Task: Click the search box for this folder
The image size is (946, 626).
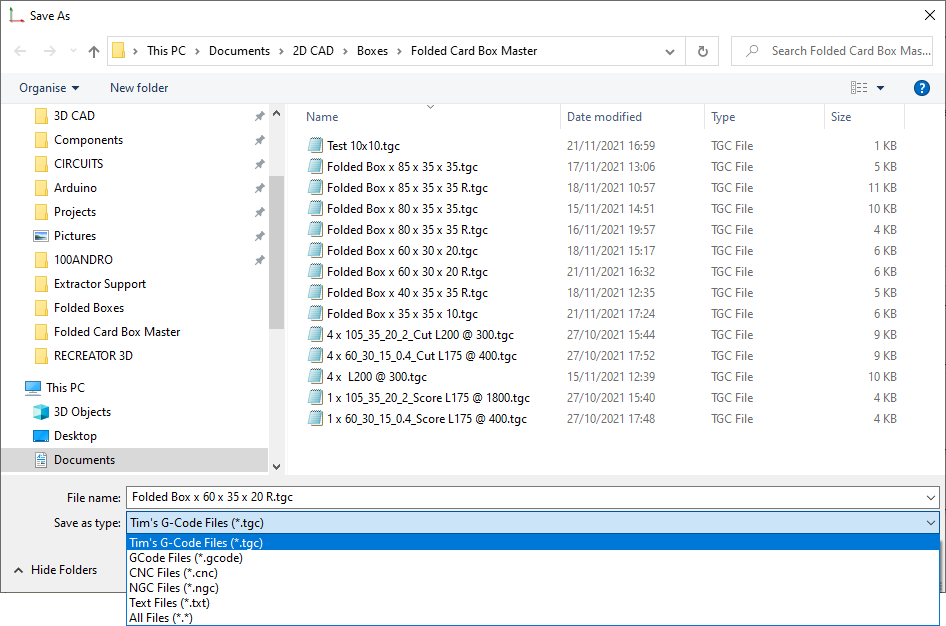Action: [x=832, y=51]
